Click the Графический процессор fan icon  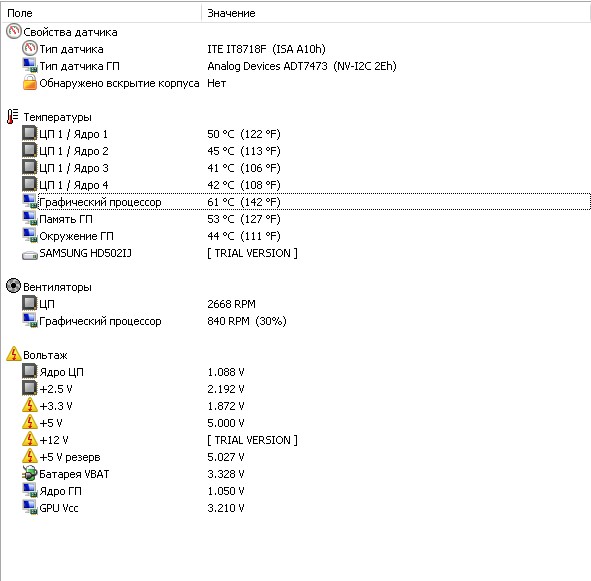pos(30,320)
